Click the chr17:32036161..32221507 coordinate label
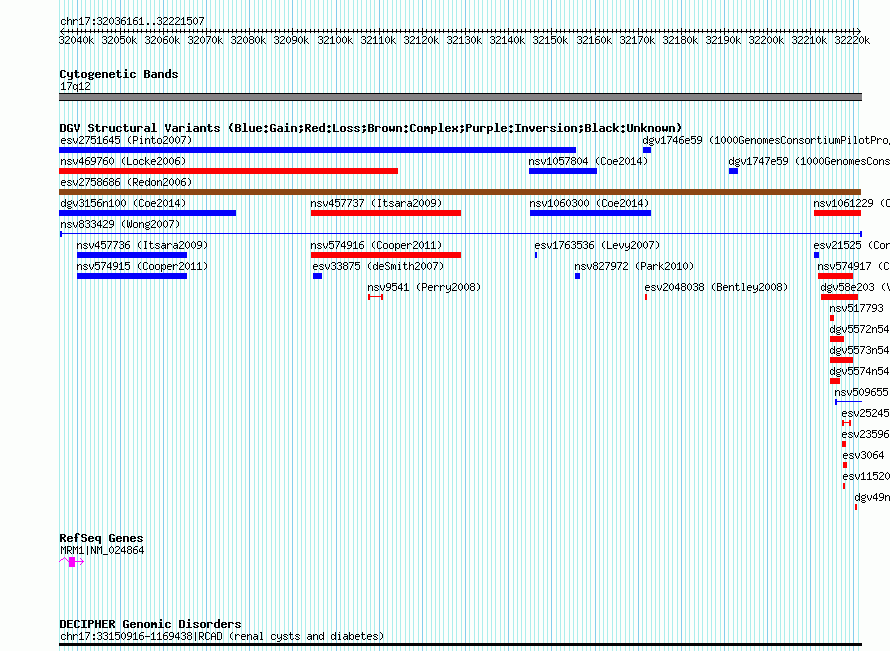 [132, 21]
